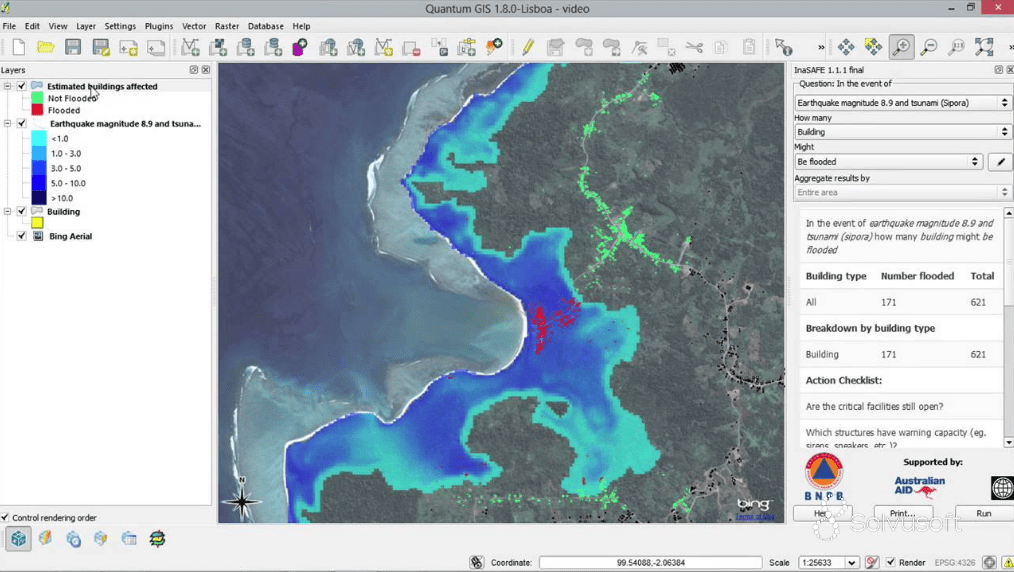Click the Pan Map to Selection icon
Screen dimensions: 1014x572
tap(873, 47)
